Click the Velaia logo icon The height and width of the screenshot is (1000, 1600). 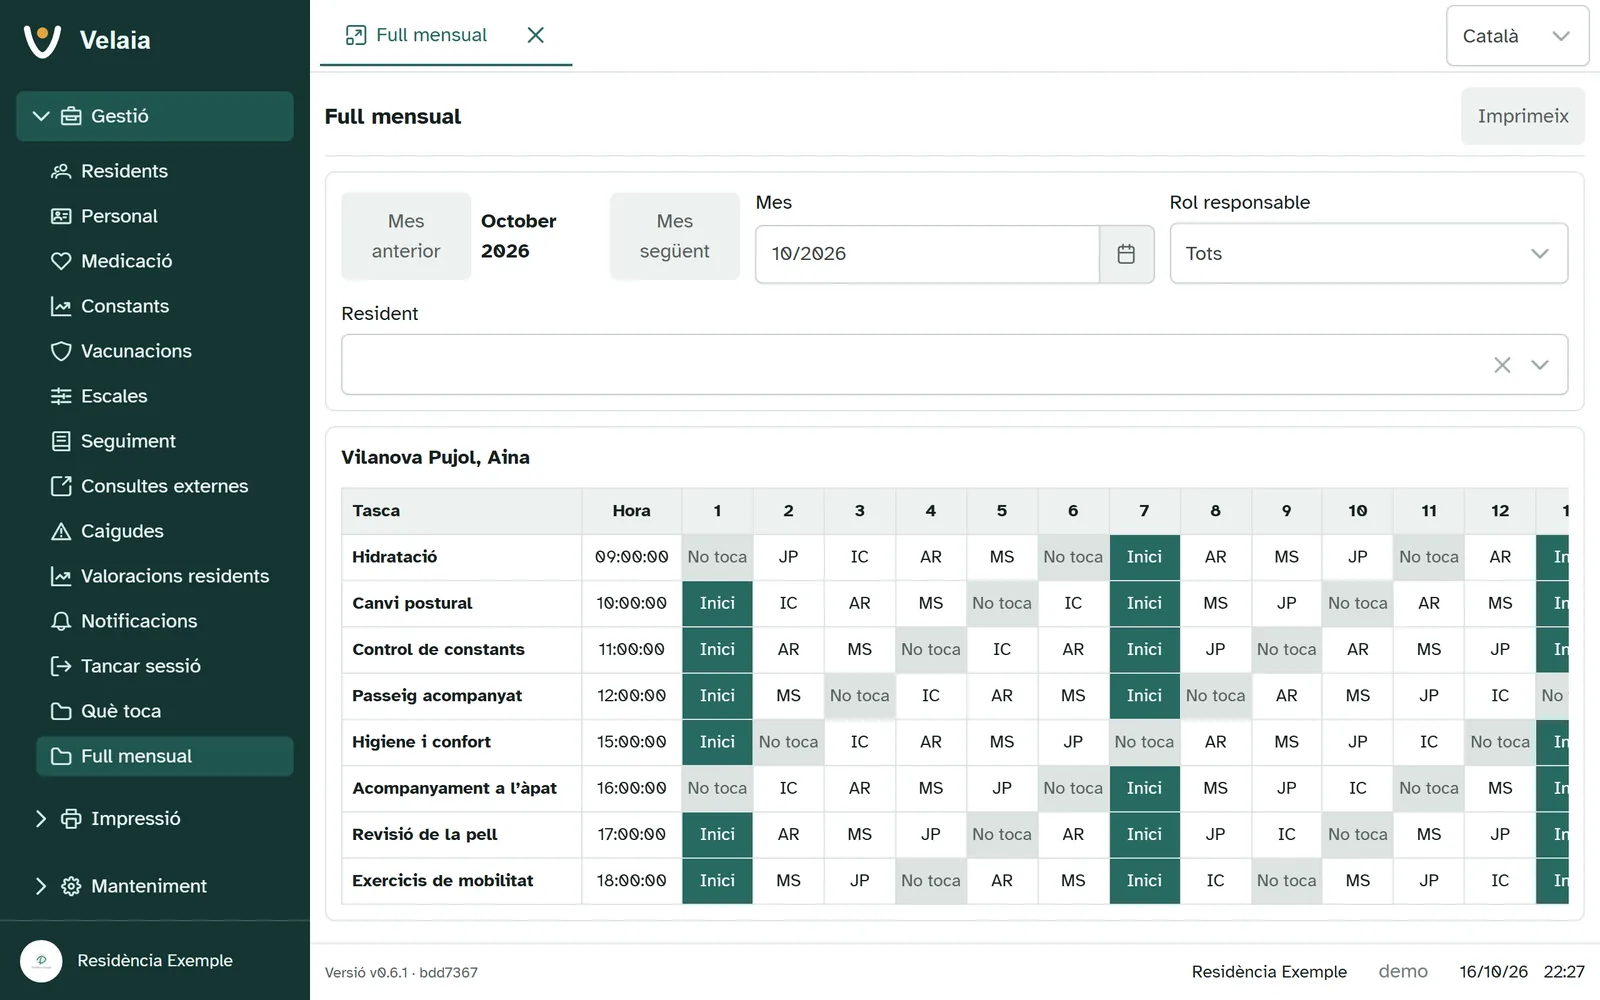point(42,40)
